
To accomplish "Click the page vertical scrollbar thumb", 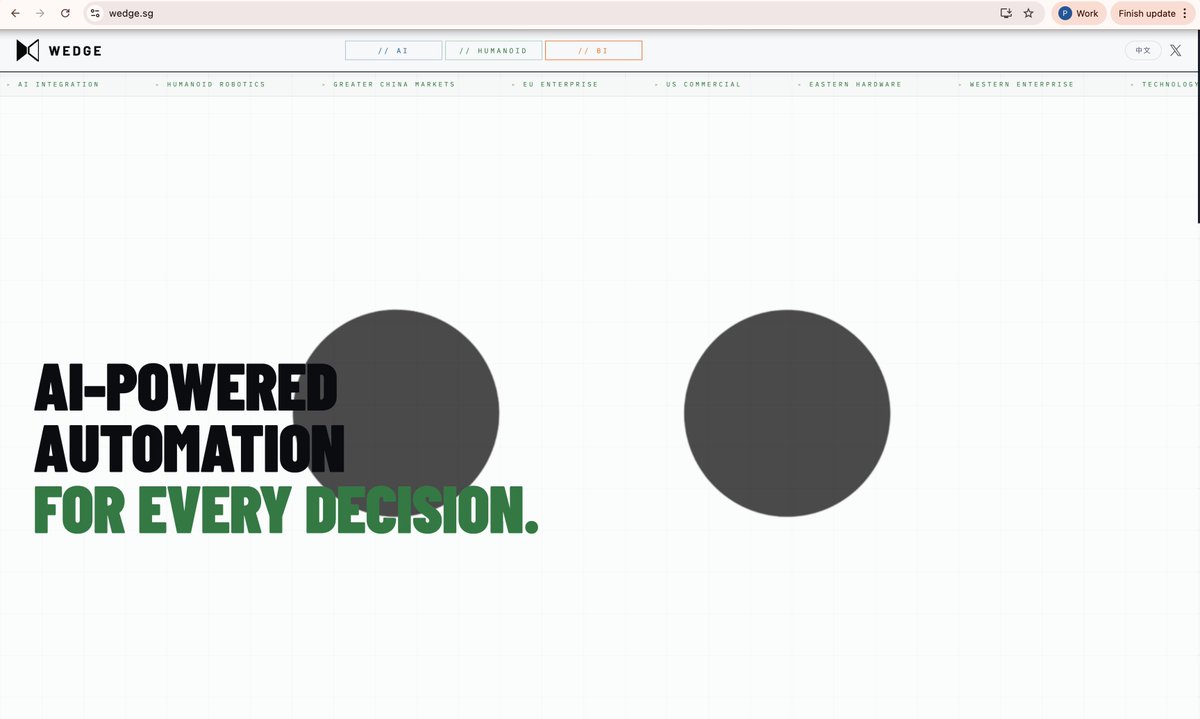I will [x=1197, y=128].
